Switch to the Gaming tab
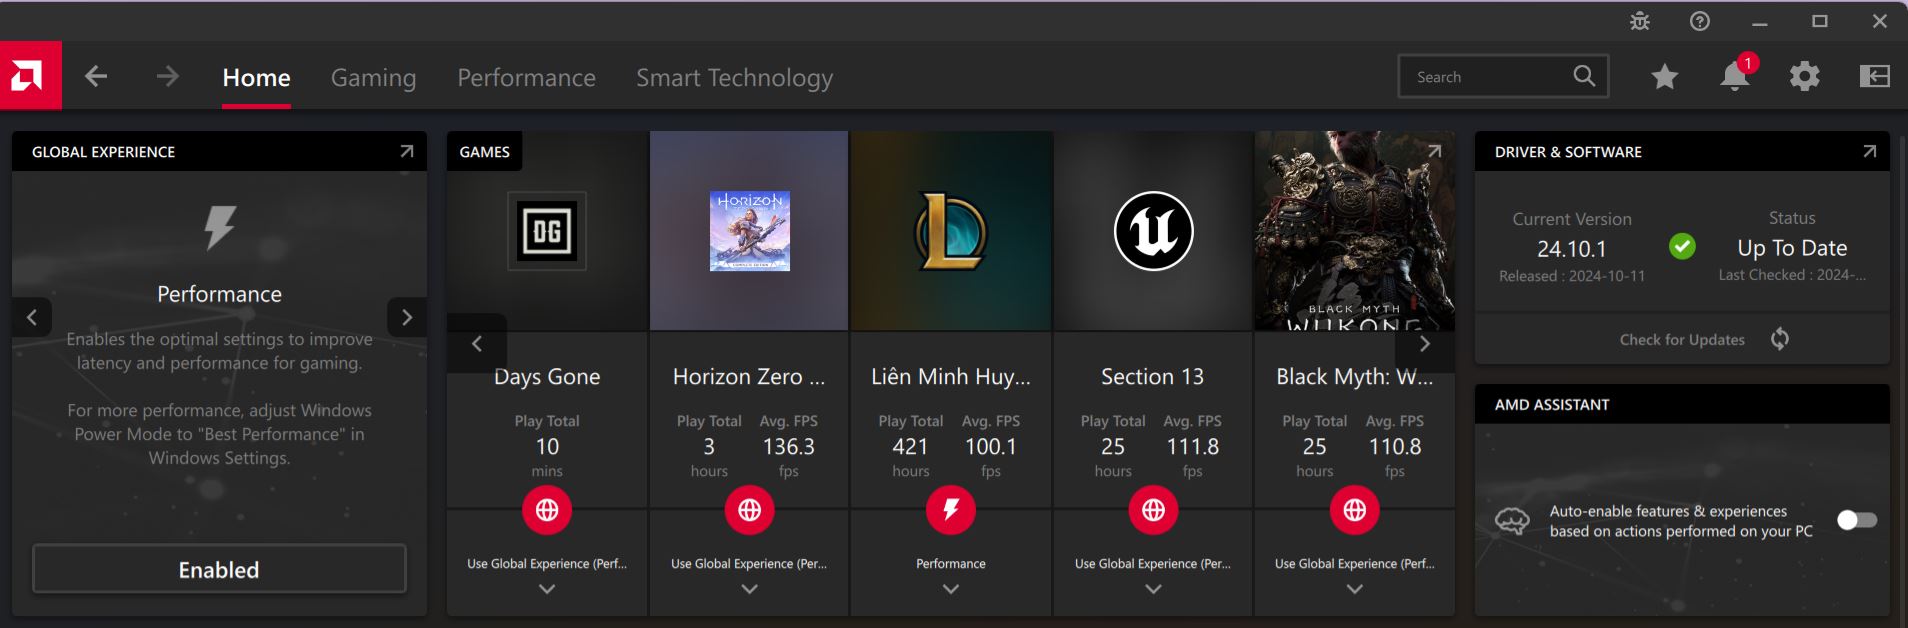Screen dimensions: 1908x628 point(373,77)
